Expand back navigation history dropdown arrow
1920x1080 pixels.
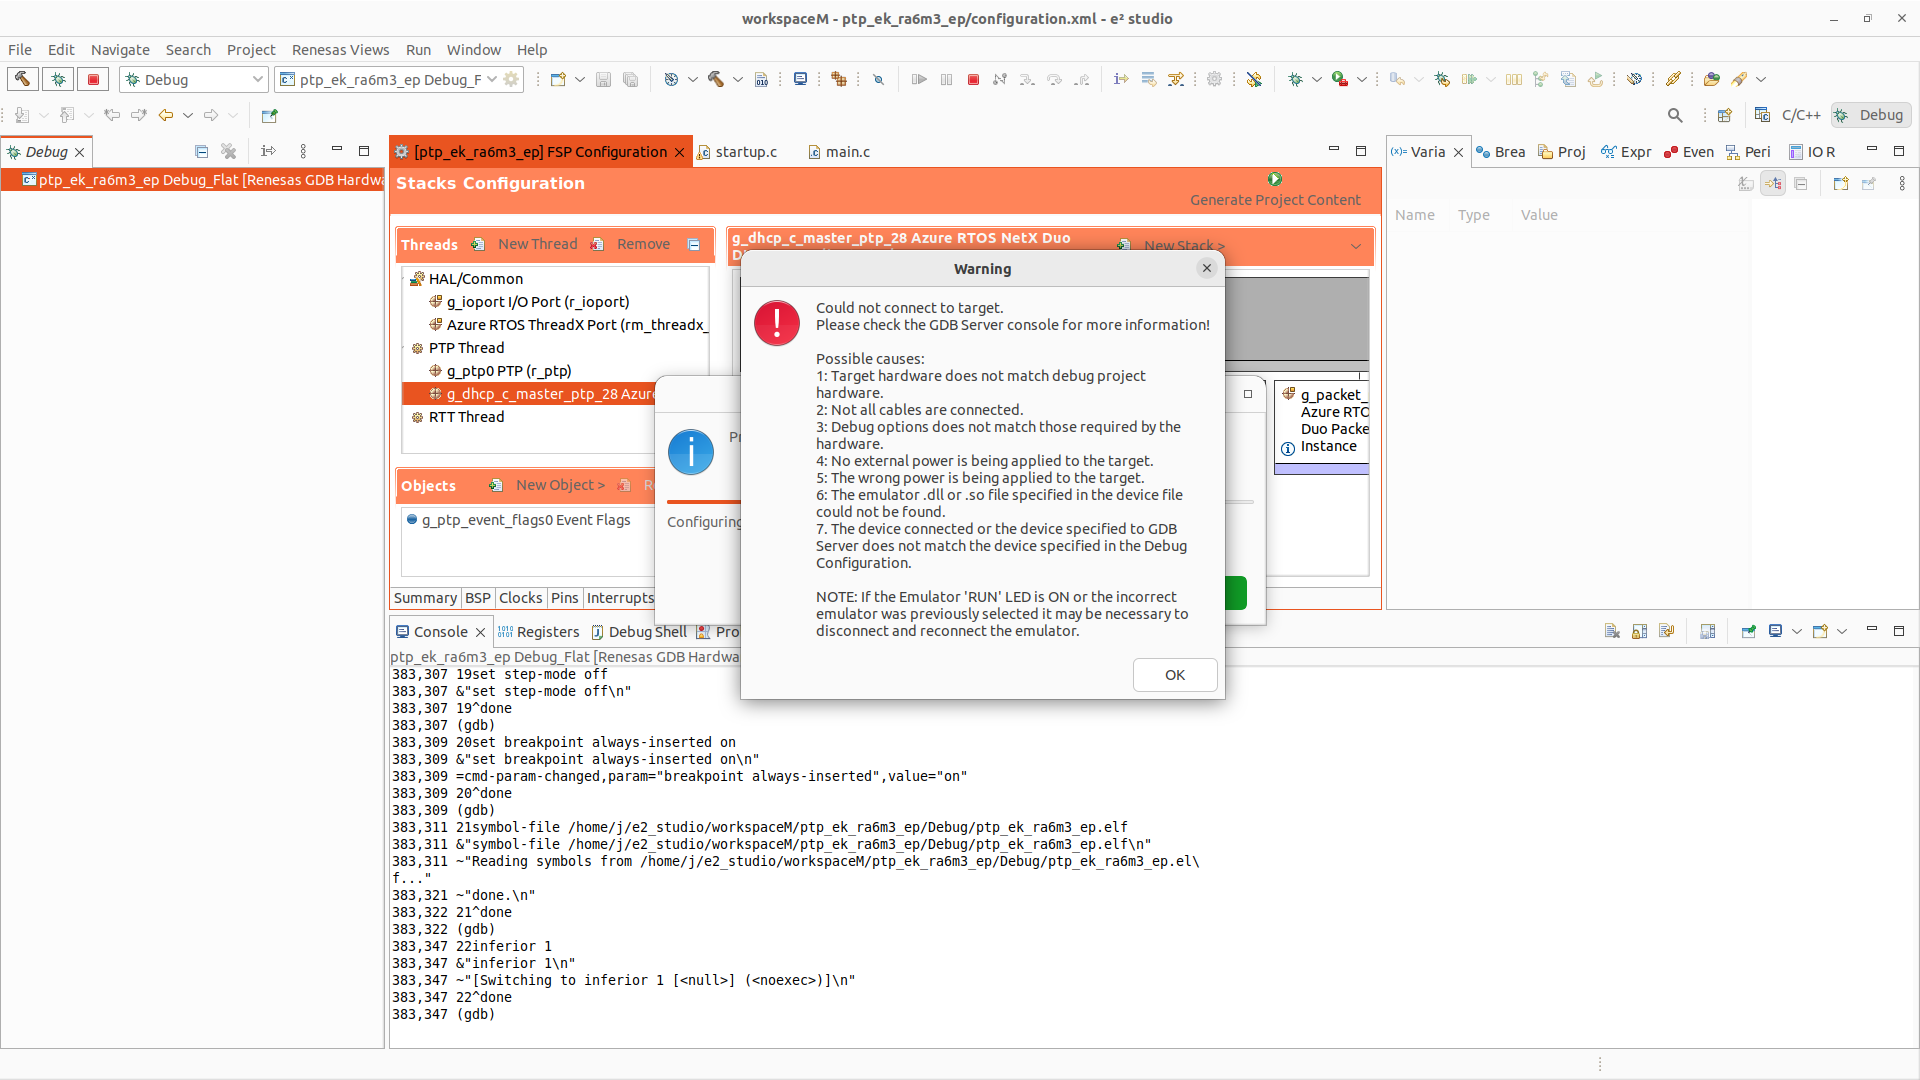pos(188,115)
